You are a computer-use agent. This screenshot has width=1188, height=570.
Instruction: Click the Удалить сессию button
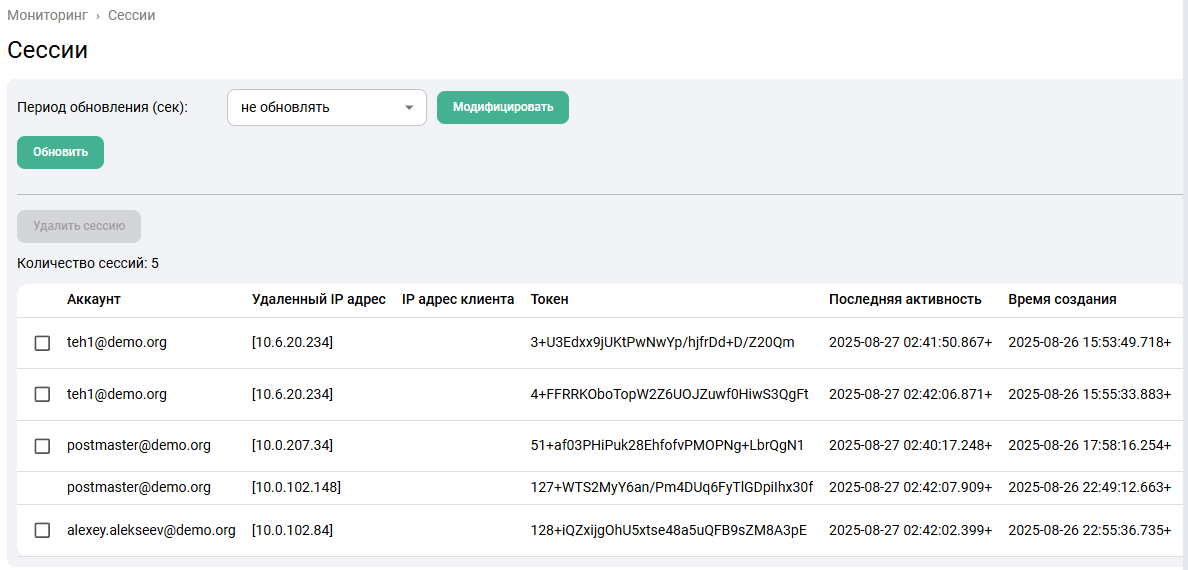coord(79,226)
